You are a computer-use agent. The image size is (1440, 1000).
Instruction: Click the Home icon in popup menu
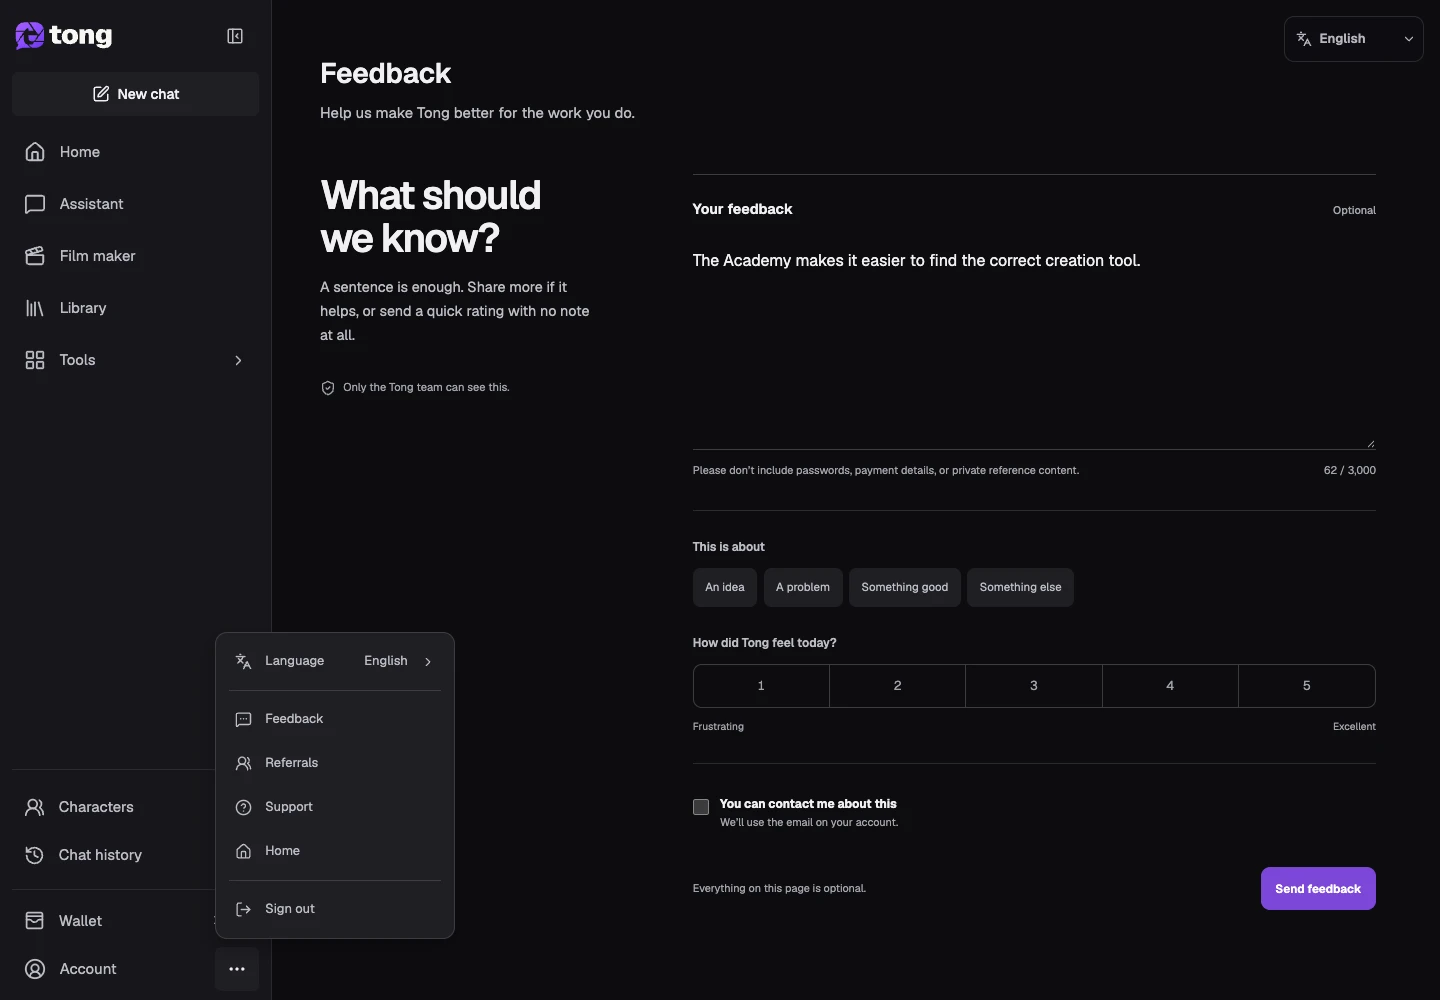pyautogui.click(x=243, y=851)
